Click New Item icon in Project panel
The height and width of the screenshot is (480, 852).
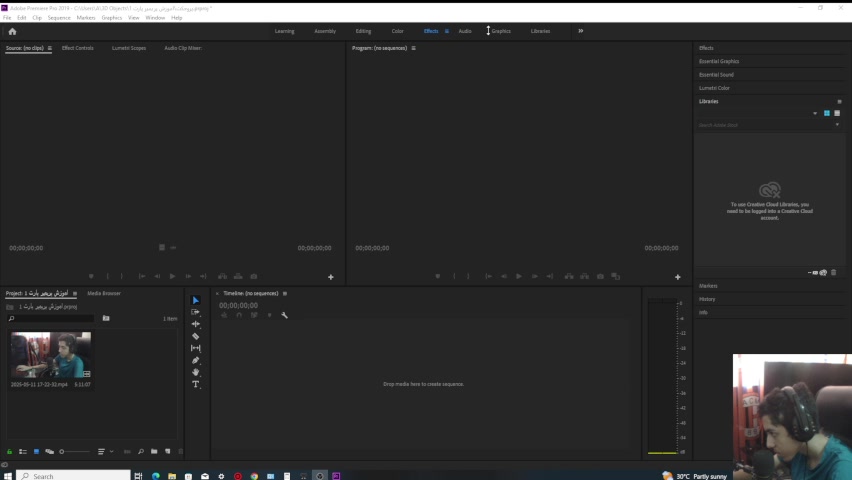point(167,451)
